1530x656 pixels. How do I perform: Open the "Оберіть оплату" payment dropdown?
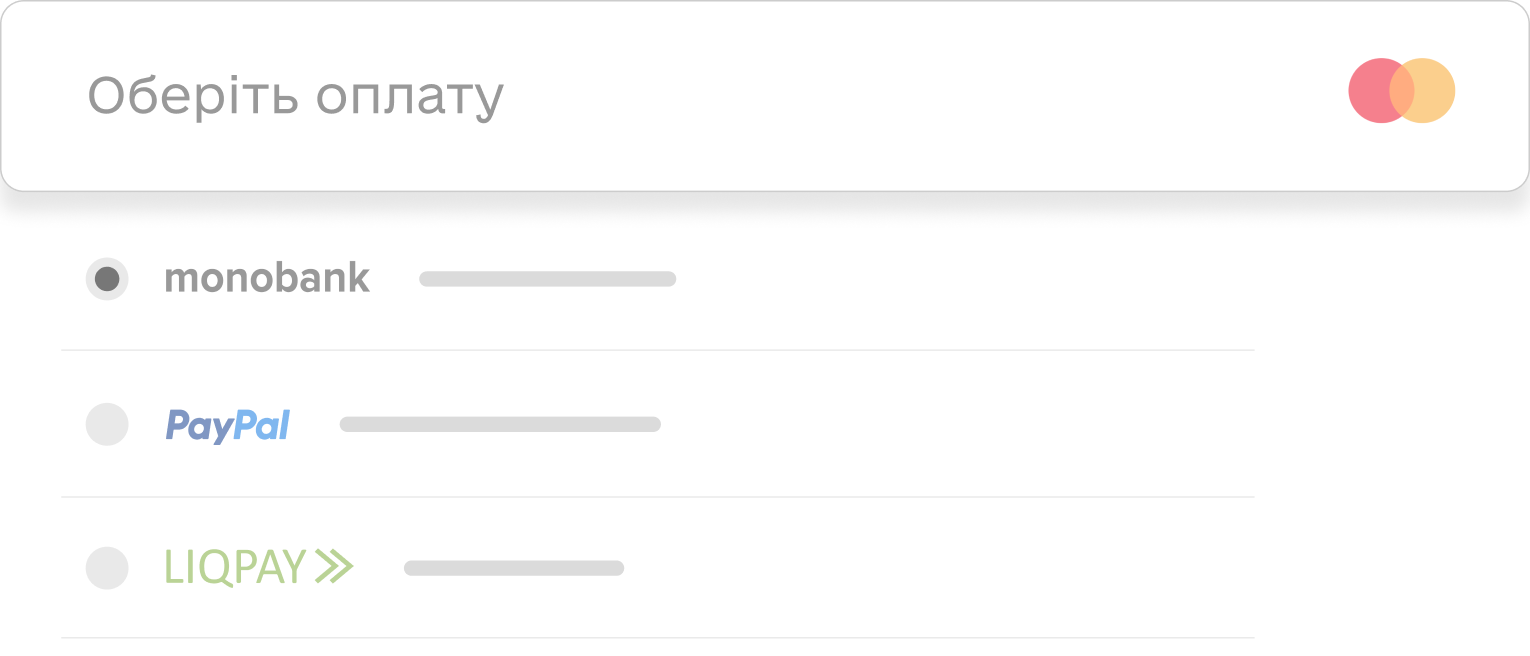(x=765, y=96)
